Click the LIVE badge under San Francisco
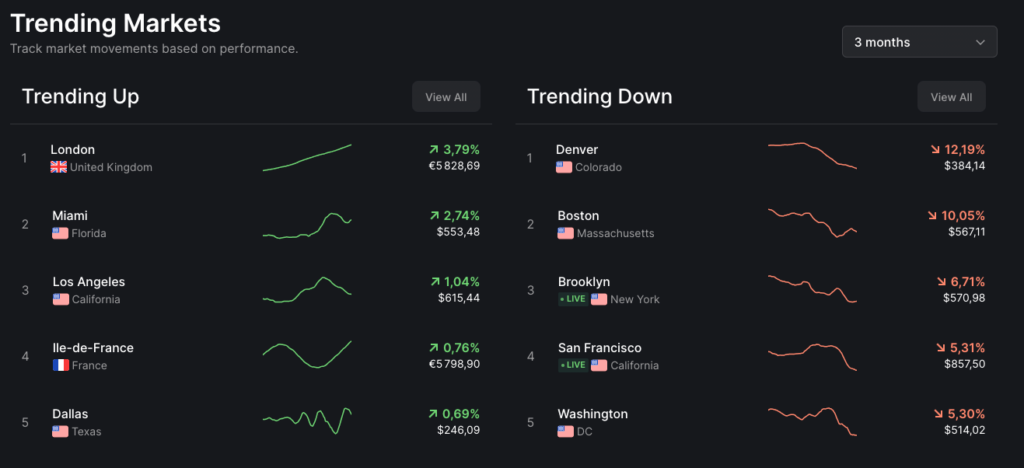The image size is (1024, 468). pyautogui.click(x=572, y=365)
